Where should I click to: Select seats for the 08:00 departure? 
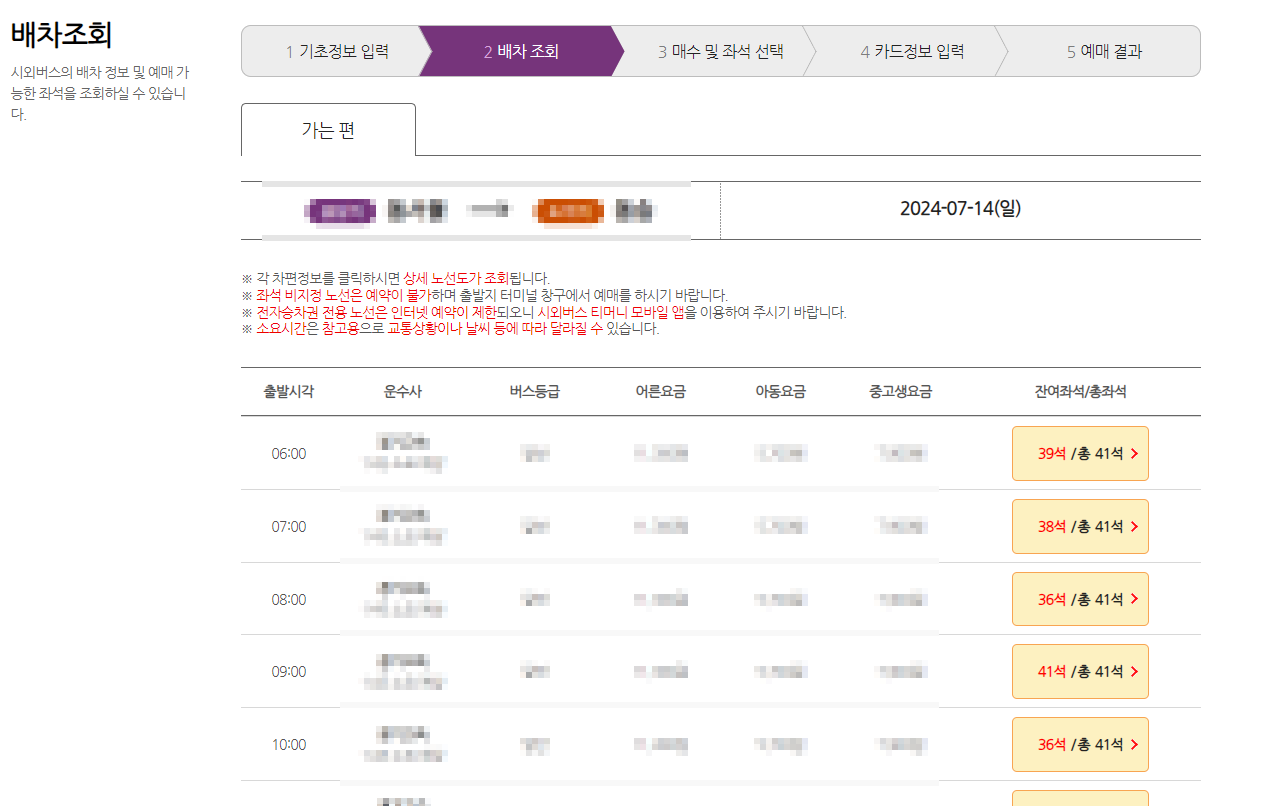[1080, 599]
